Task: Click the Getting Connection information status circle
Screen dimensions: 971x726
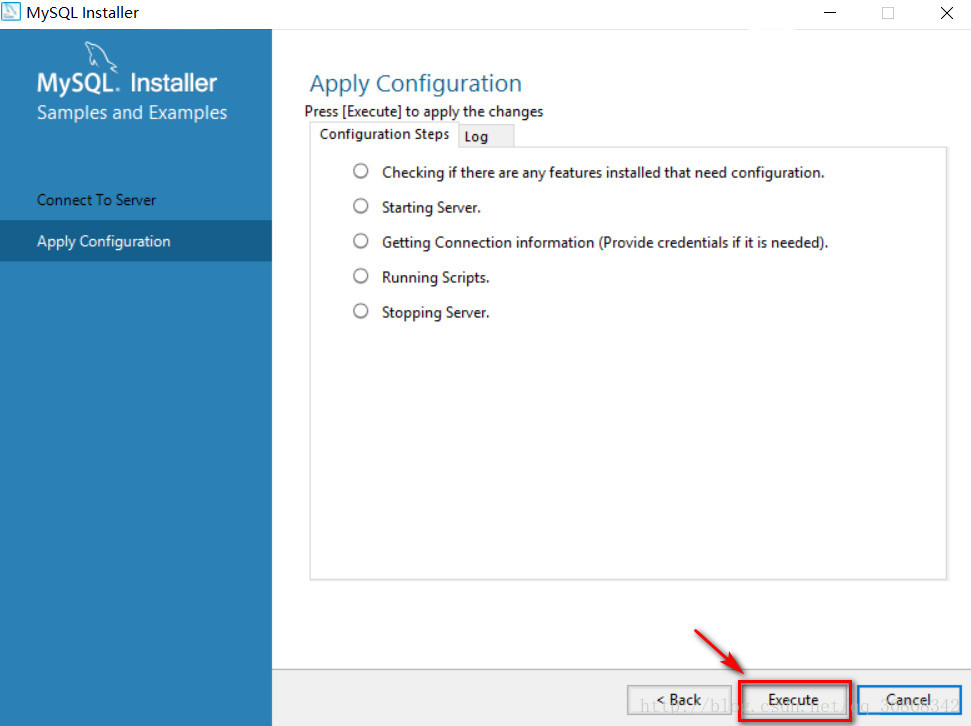Action: (x=360, y=241)
